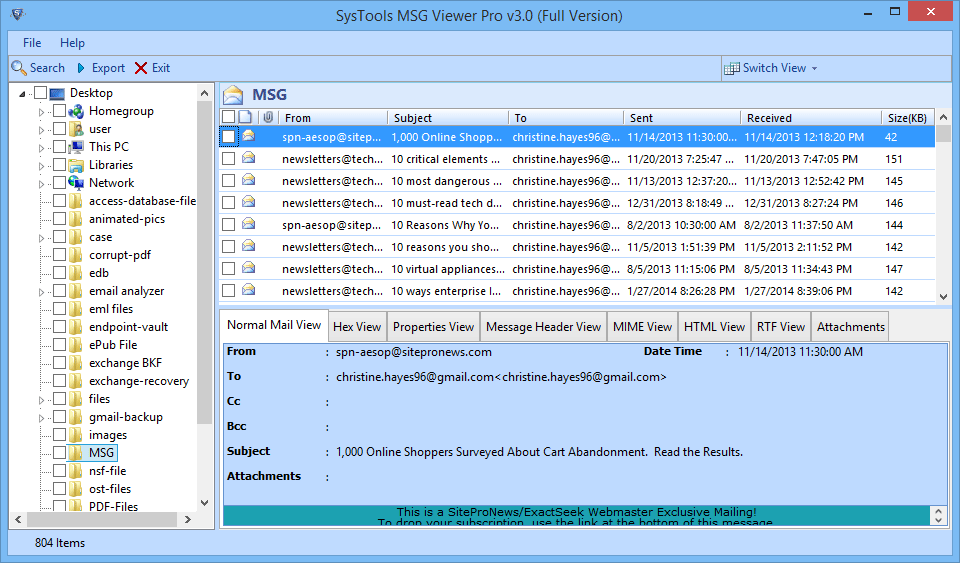Expand the case folder node
Screen dimensions: 960x563
(x=41, y=238)
